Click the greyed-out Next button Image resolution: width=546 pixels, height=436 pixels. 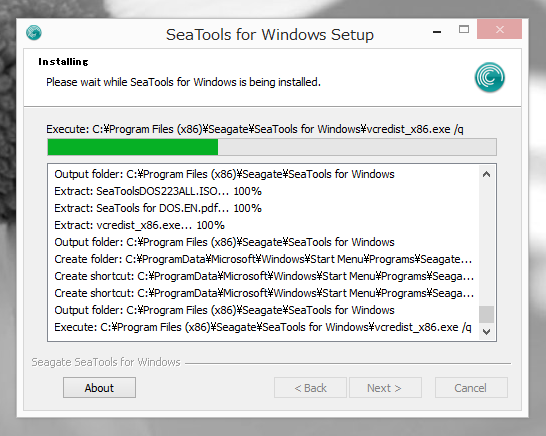pyautogui.click(x=385, y=388)
